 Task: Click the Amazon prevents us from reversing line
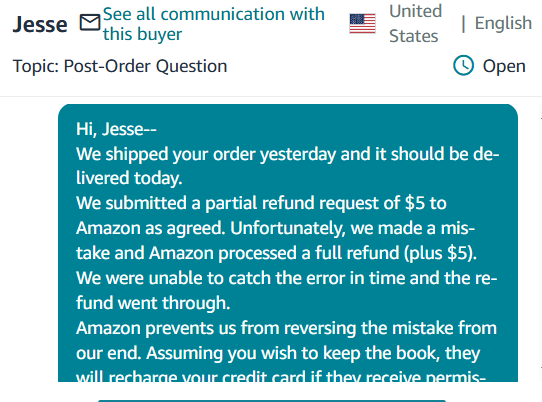tap(286, 327)
